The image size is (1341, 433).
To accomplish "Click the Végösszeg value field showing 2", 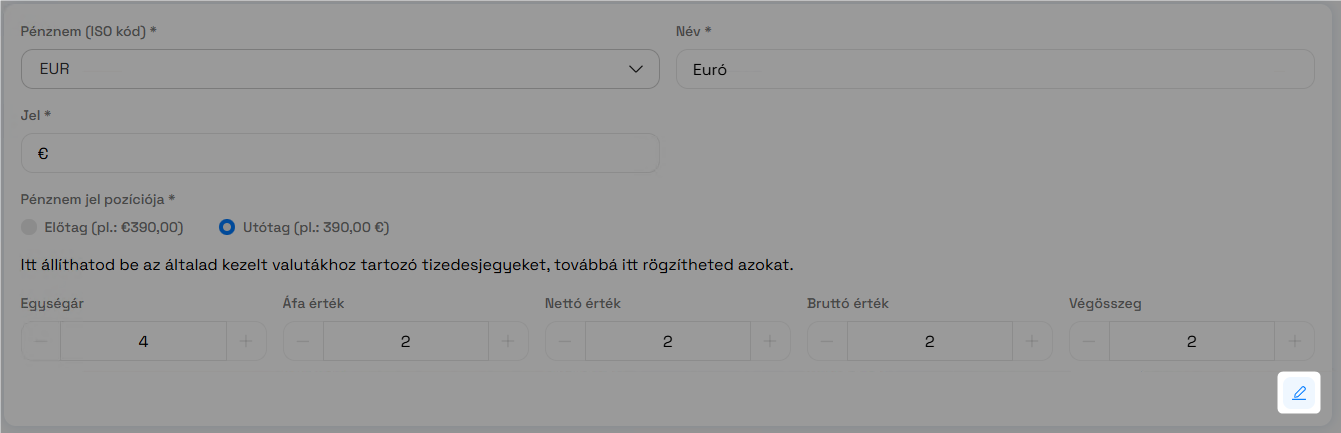I will pyautogui.click(x=1191, y=341).
